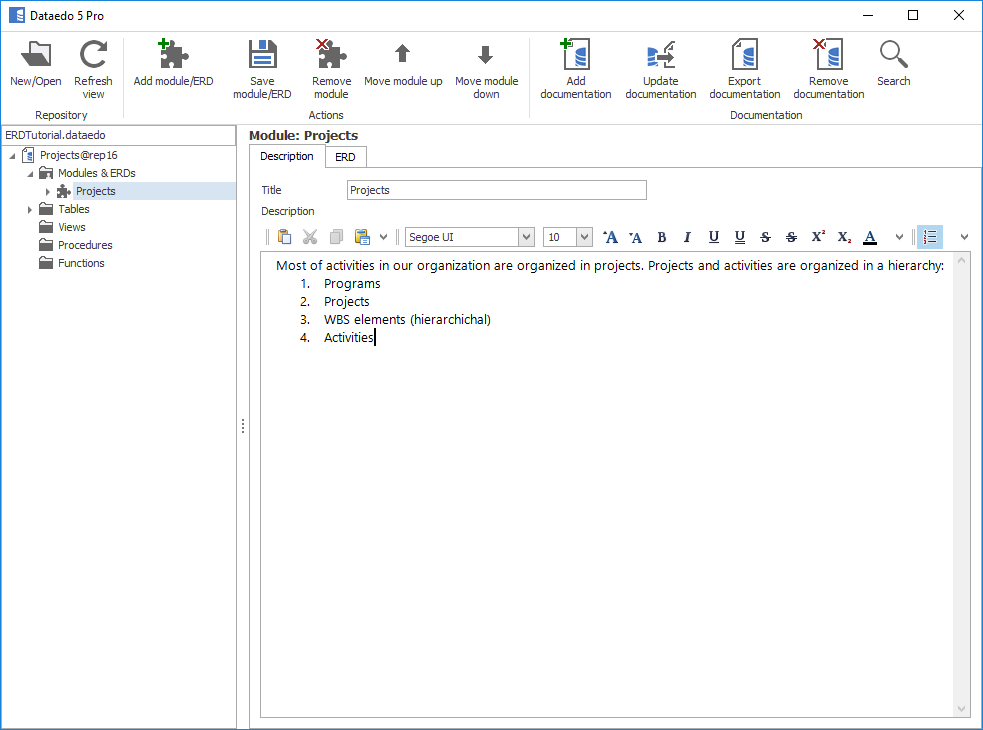Click the Update documentation icon
This screenshot has width=983, height=730.
tap(660, 56)
